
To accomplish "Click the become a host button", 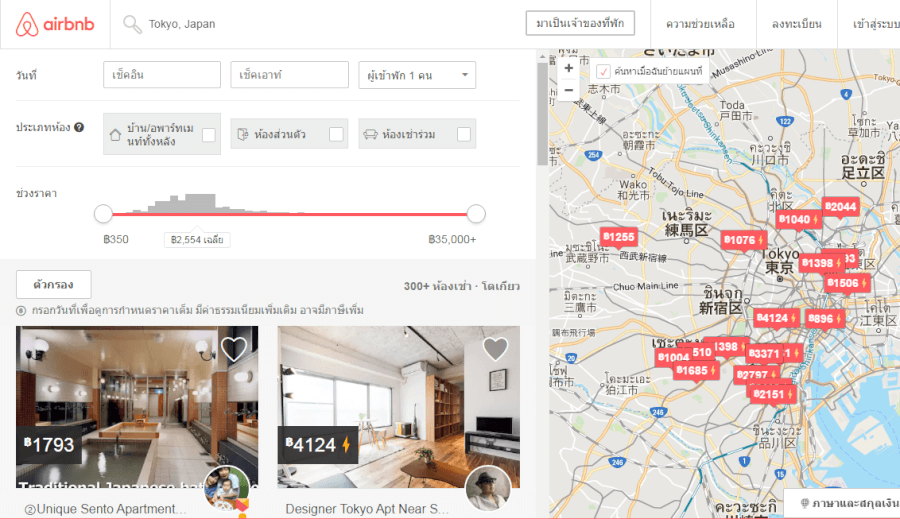I will 580,23.
